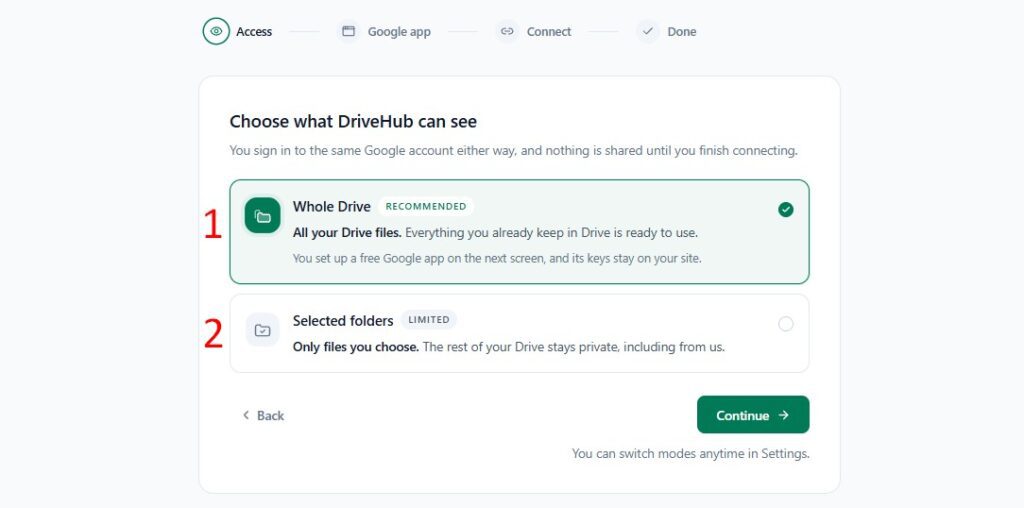Go to the Connect step label

tap(549, 31)
